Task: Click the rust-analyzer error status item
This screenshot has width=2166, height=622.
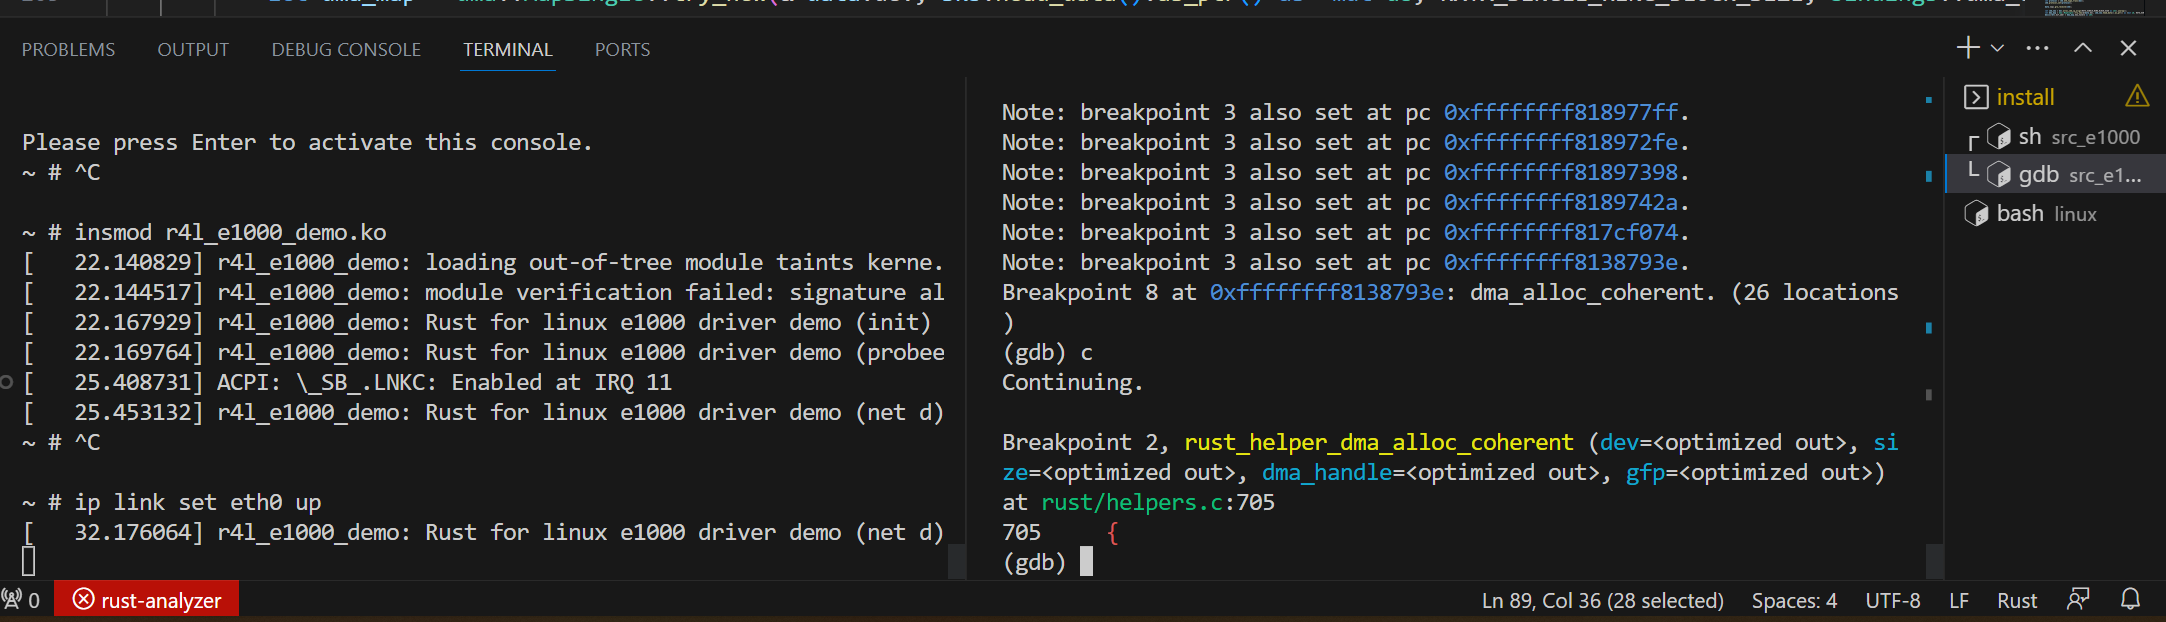Action: click(147, 600)
